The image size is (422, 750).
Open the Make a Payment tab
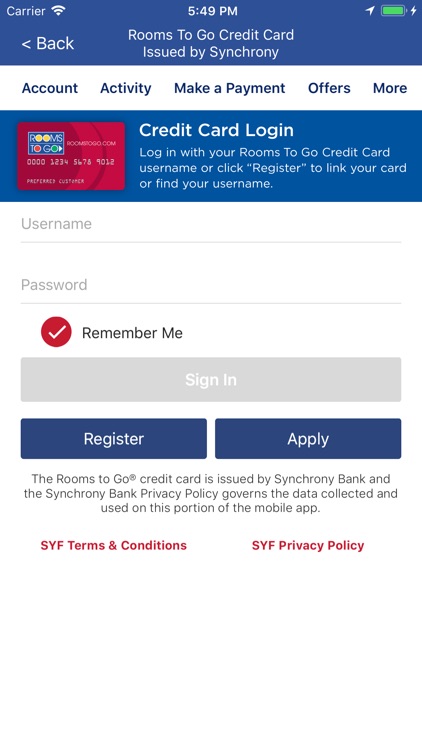[x=230, y=88]
